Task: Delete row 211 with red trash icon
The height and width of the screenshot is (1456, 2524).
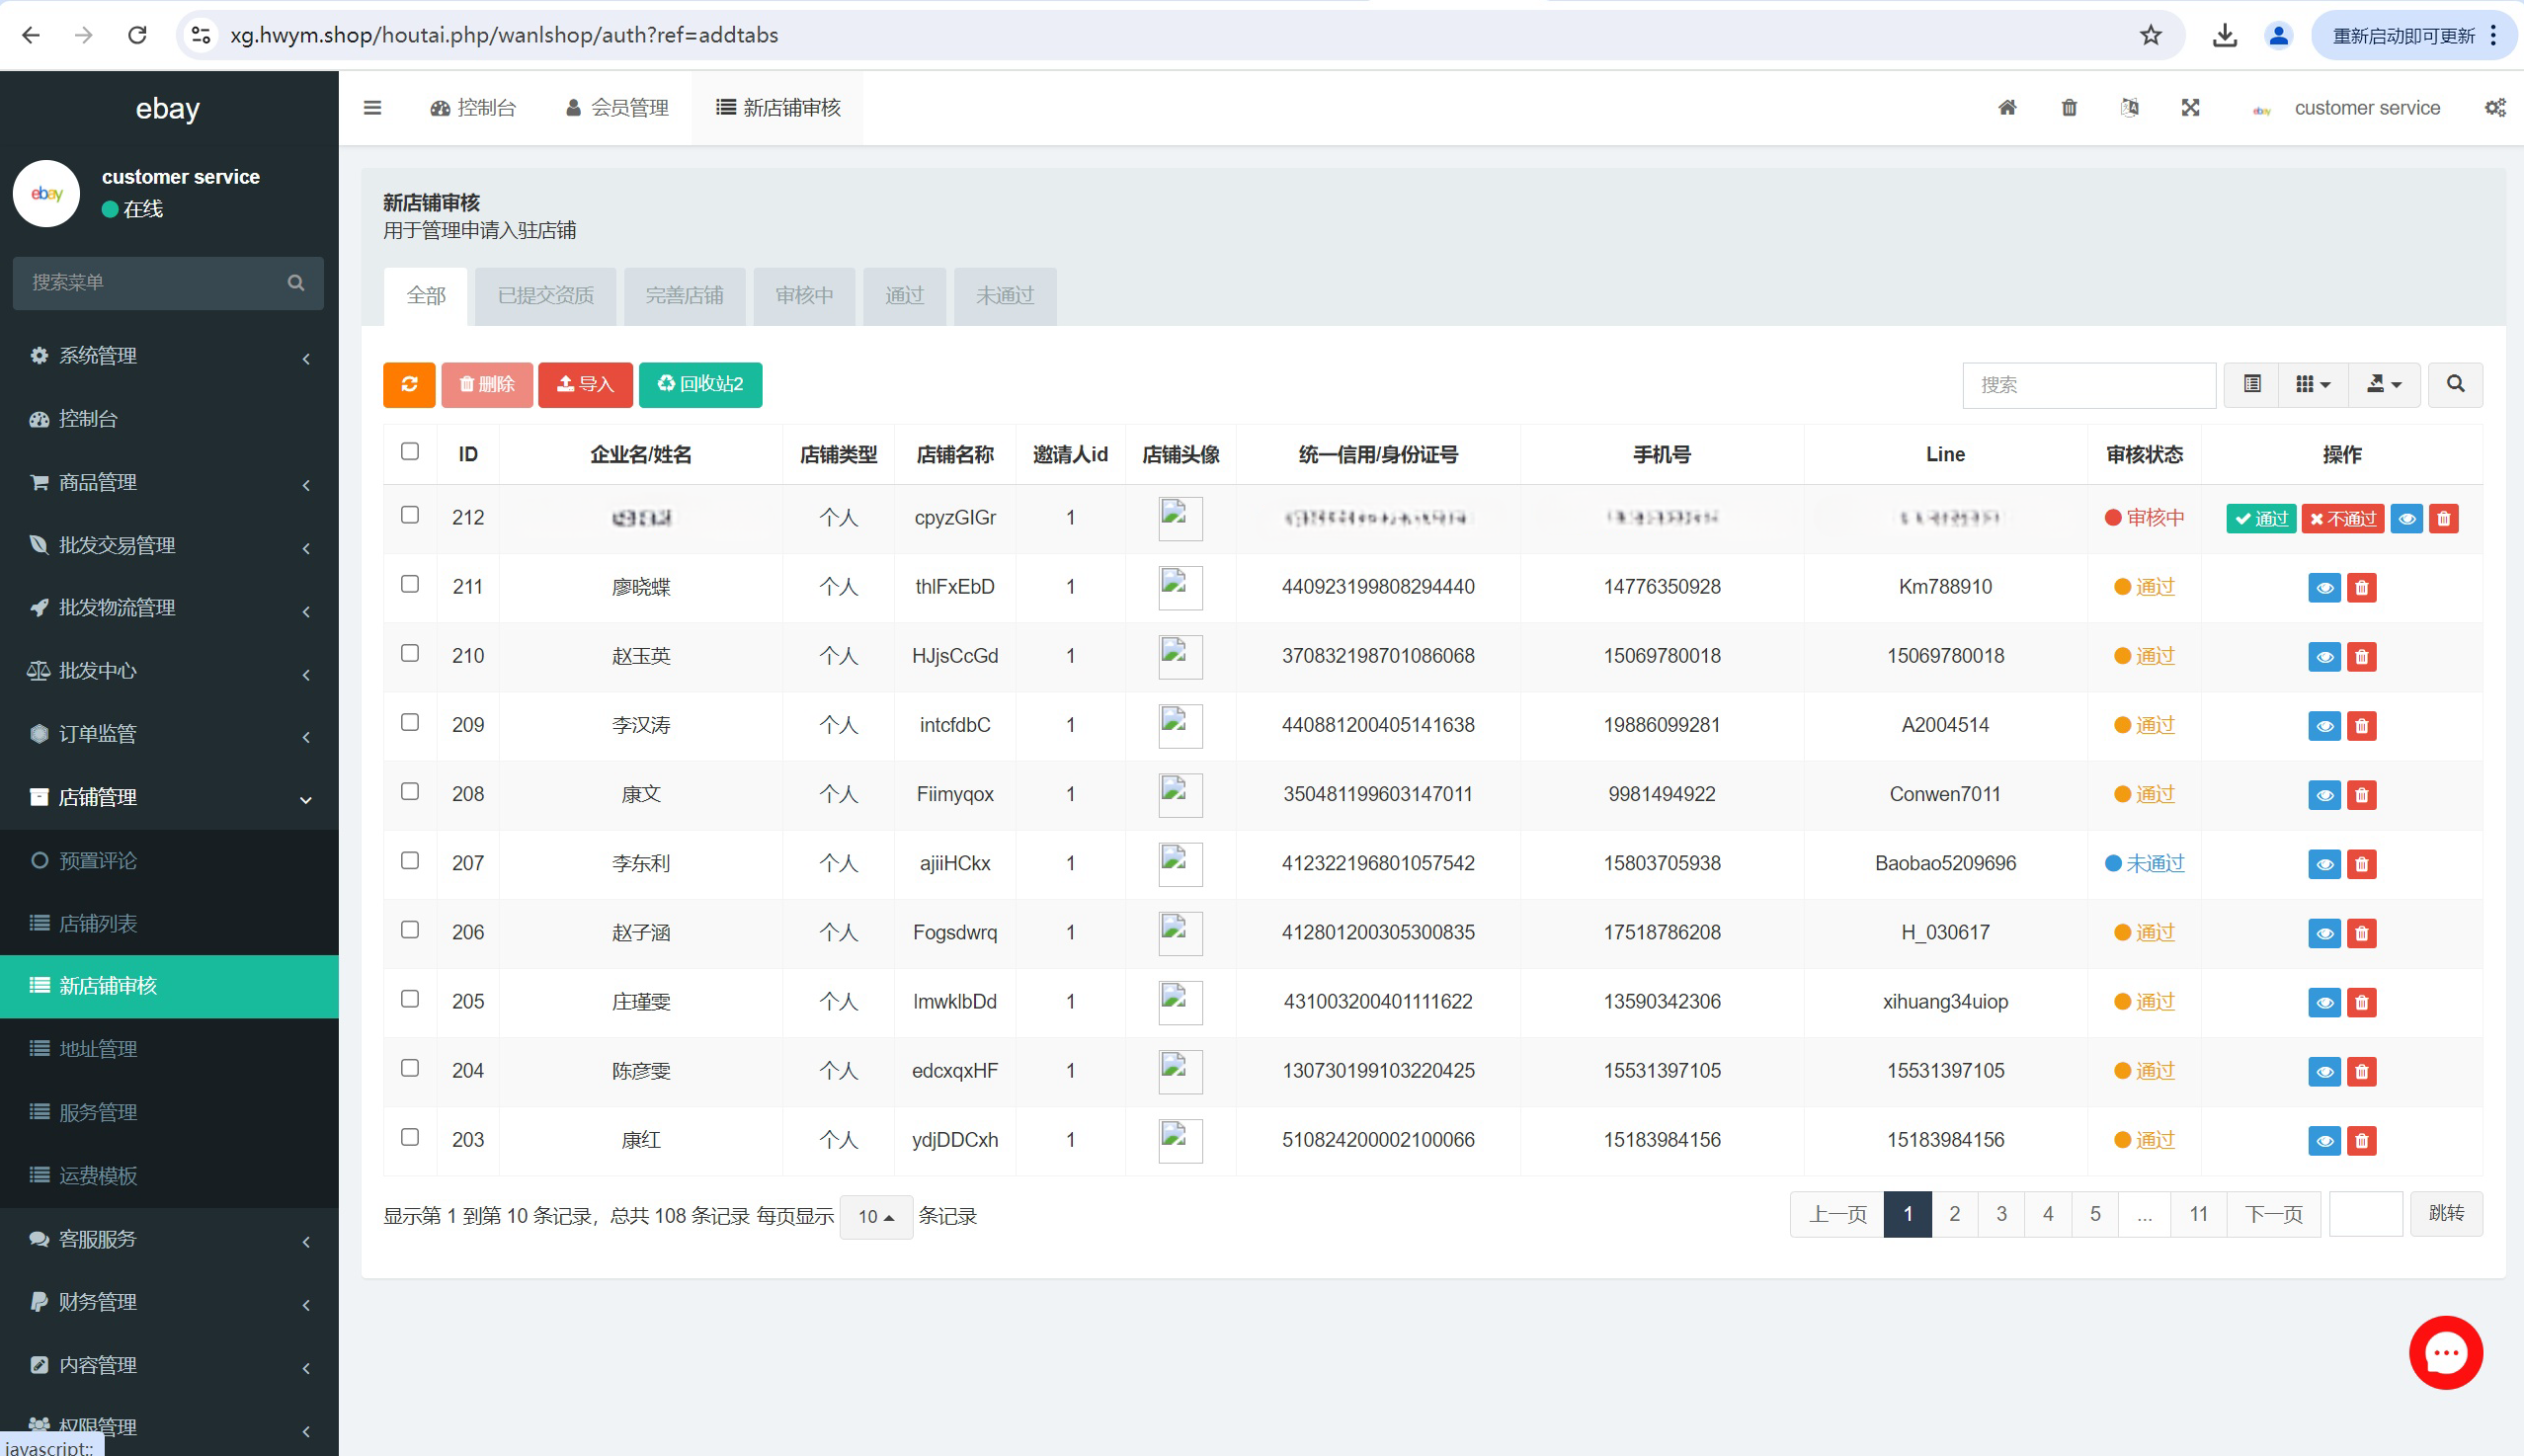Action: click(2361, 588)
